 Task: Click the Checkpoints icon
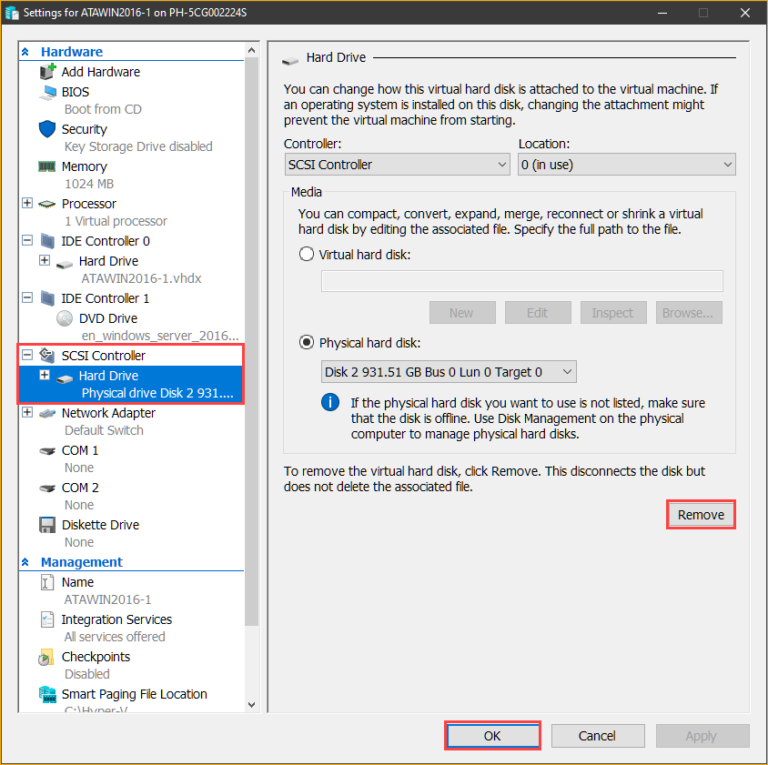[46, 657]
